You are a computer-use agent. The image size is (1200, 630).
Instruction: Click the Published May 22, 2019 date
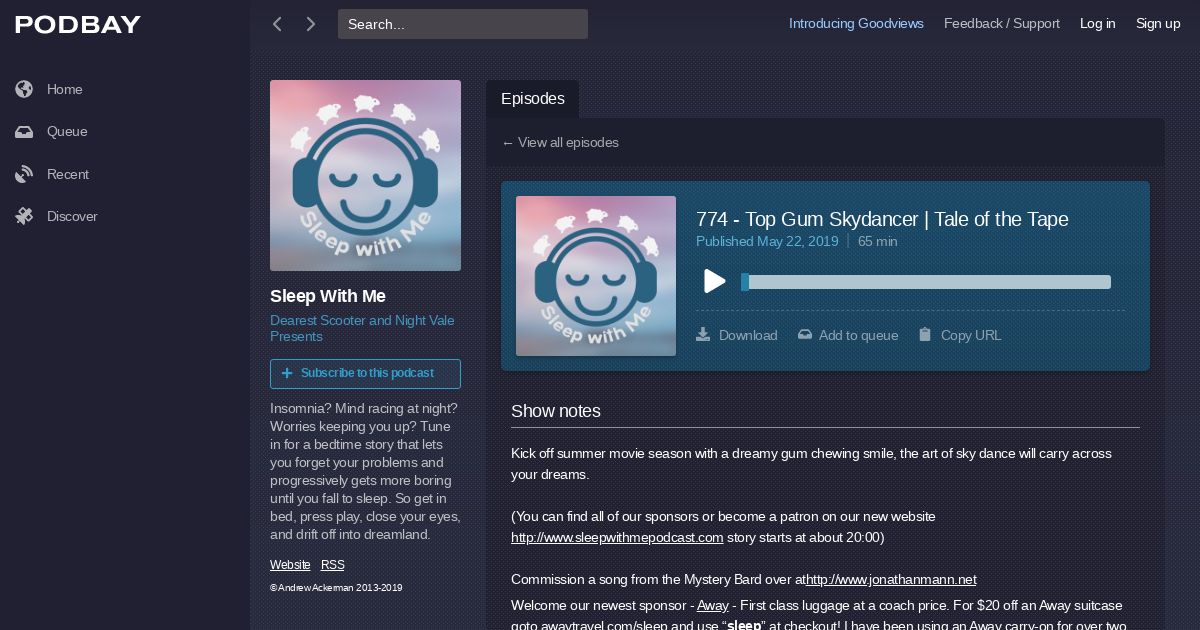coord(767,241)
